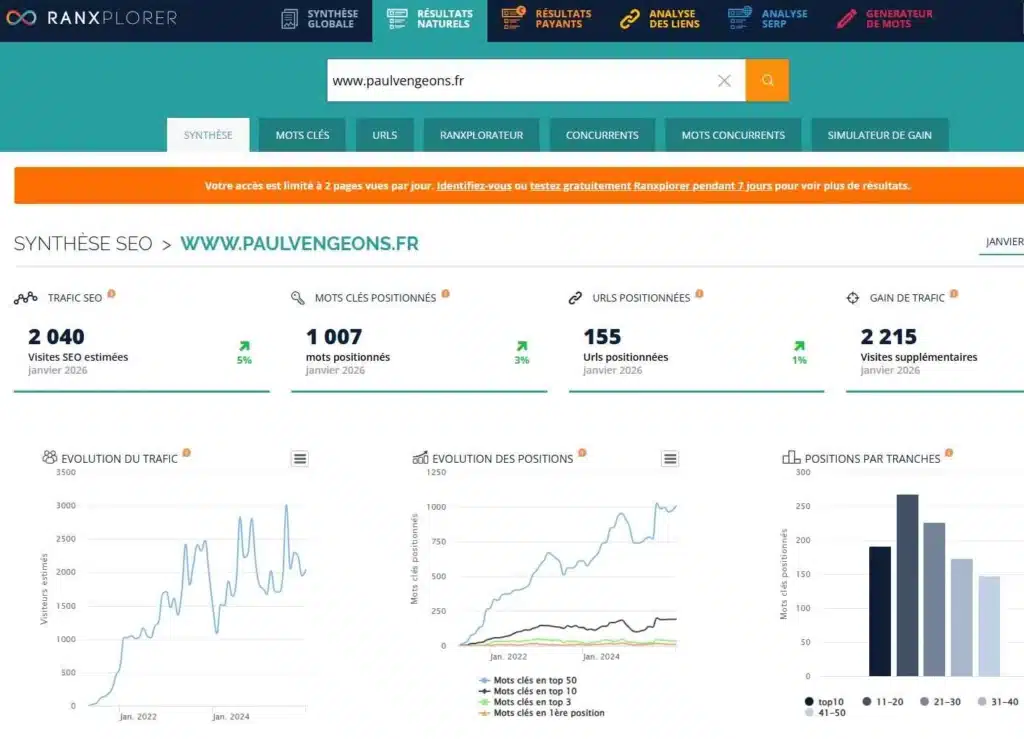
Task: Launch search with the magnifier icon
Action: tap(767, 80)
